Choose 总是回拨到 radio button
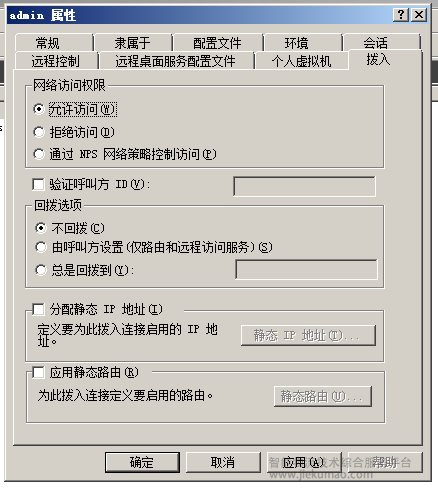This screenshot has width=438, height=491. (41, 270)
